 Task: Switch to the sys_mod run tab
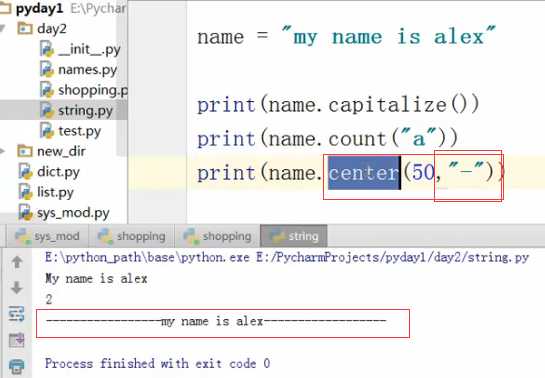click(48, 236)
